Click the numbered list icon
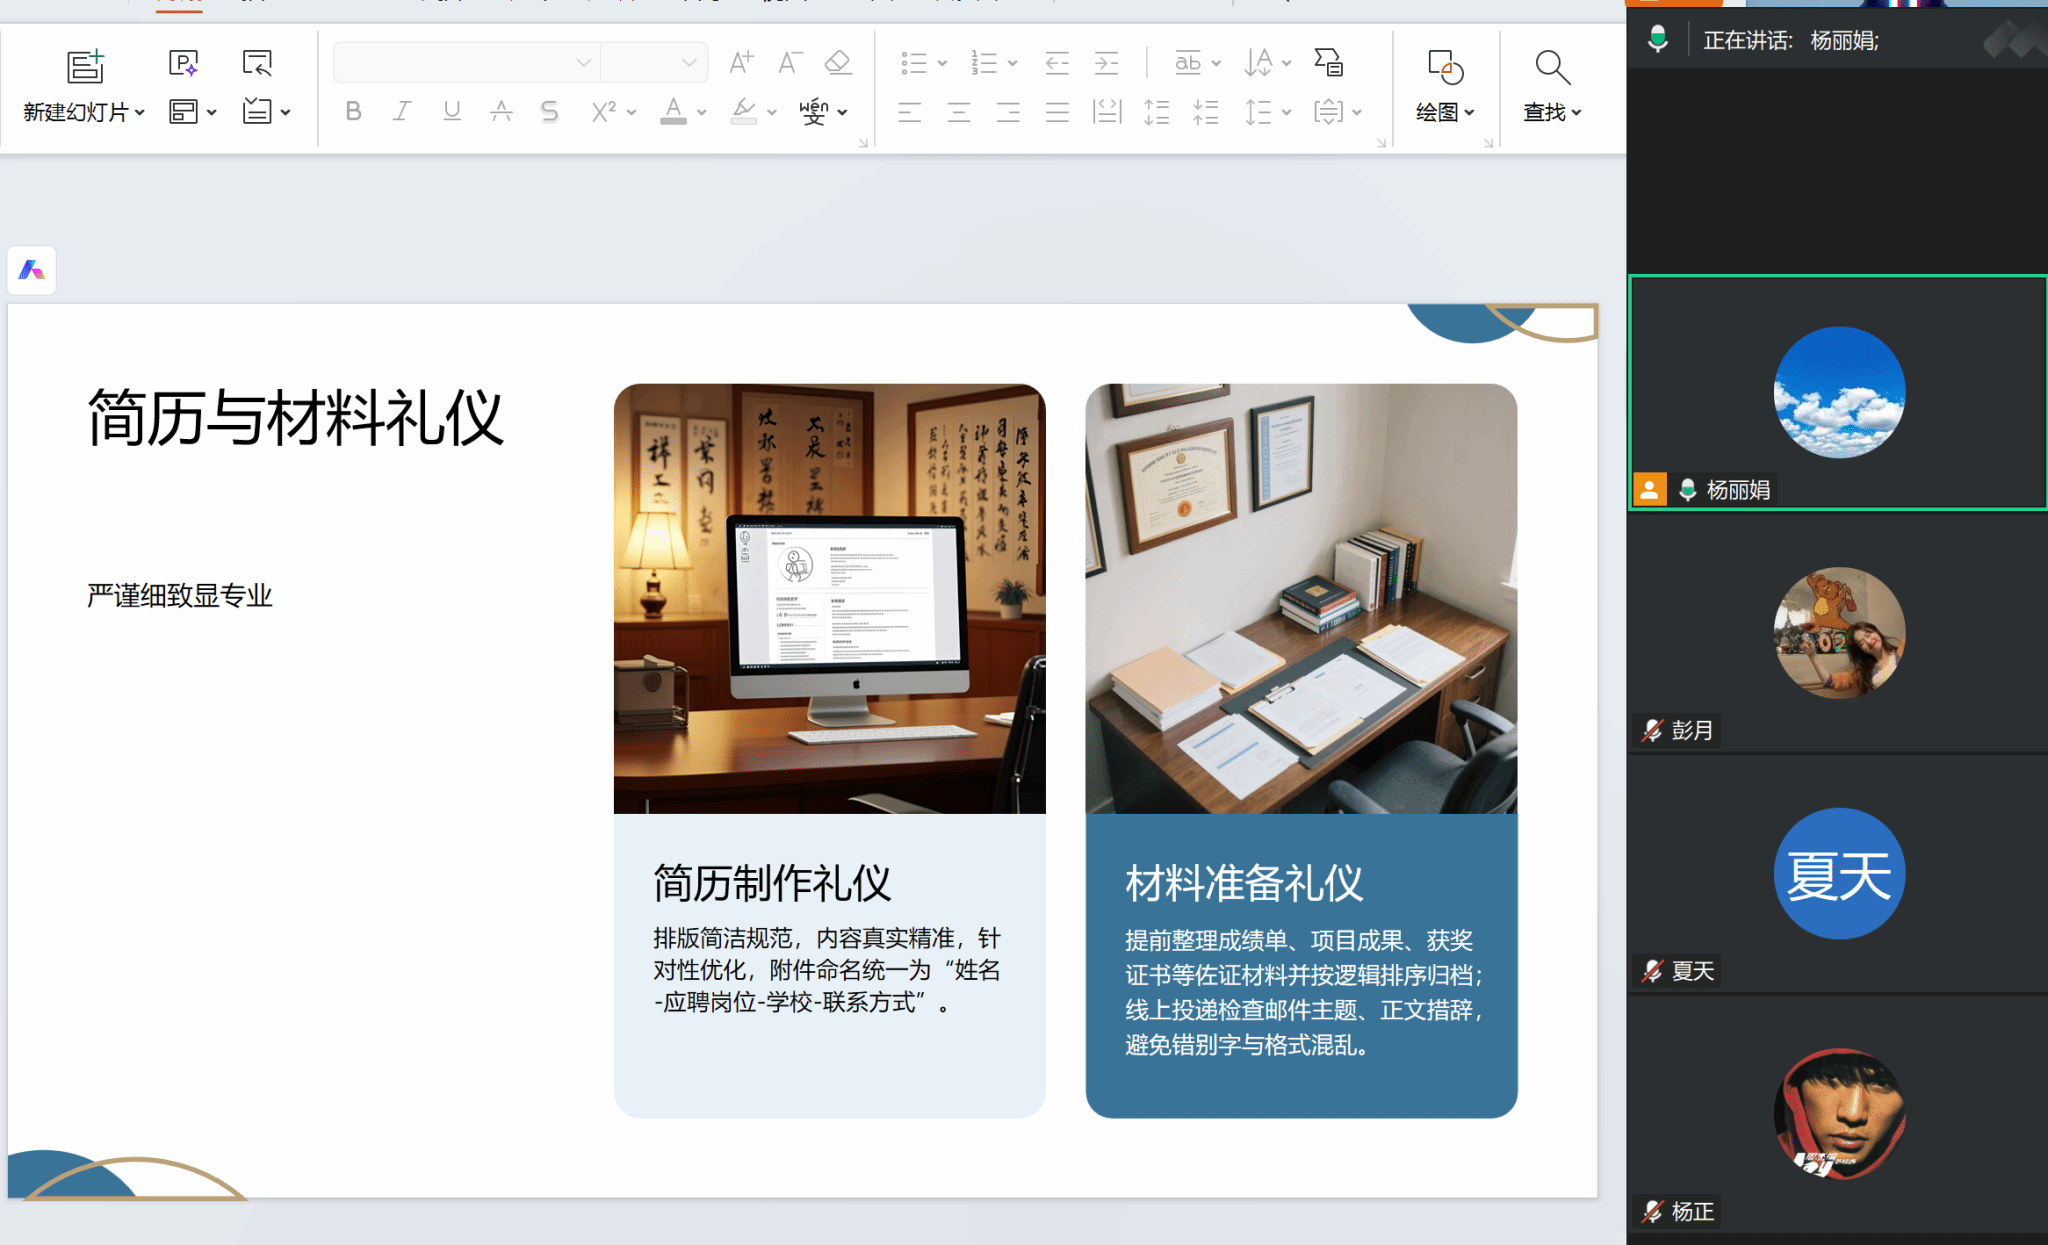2048x1245 pixels. (984, 63)
